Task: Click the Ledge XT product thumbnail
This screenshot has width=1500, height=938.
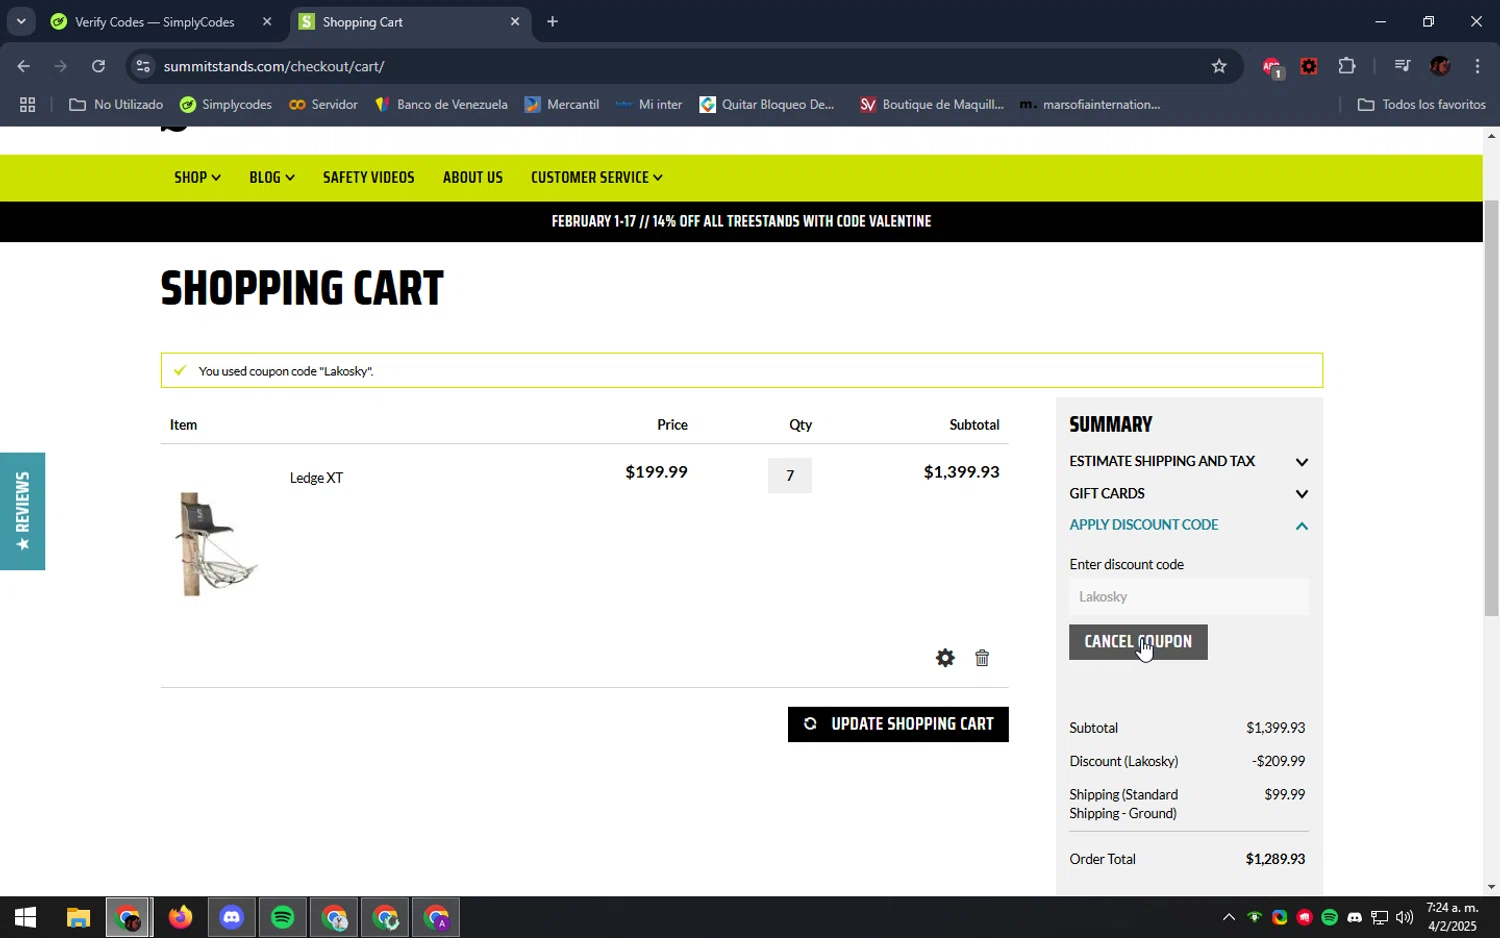Action: (x=216, y=543)
